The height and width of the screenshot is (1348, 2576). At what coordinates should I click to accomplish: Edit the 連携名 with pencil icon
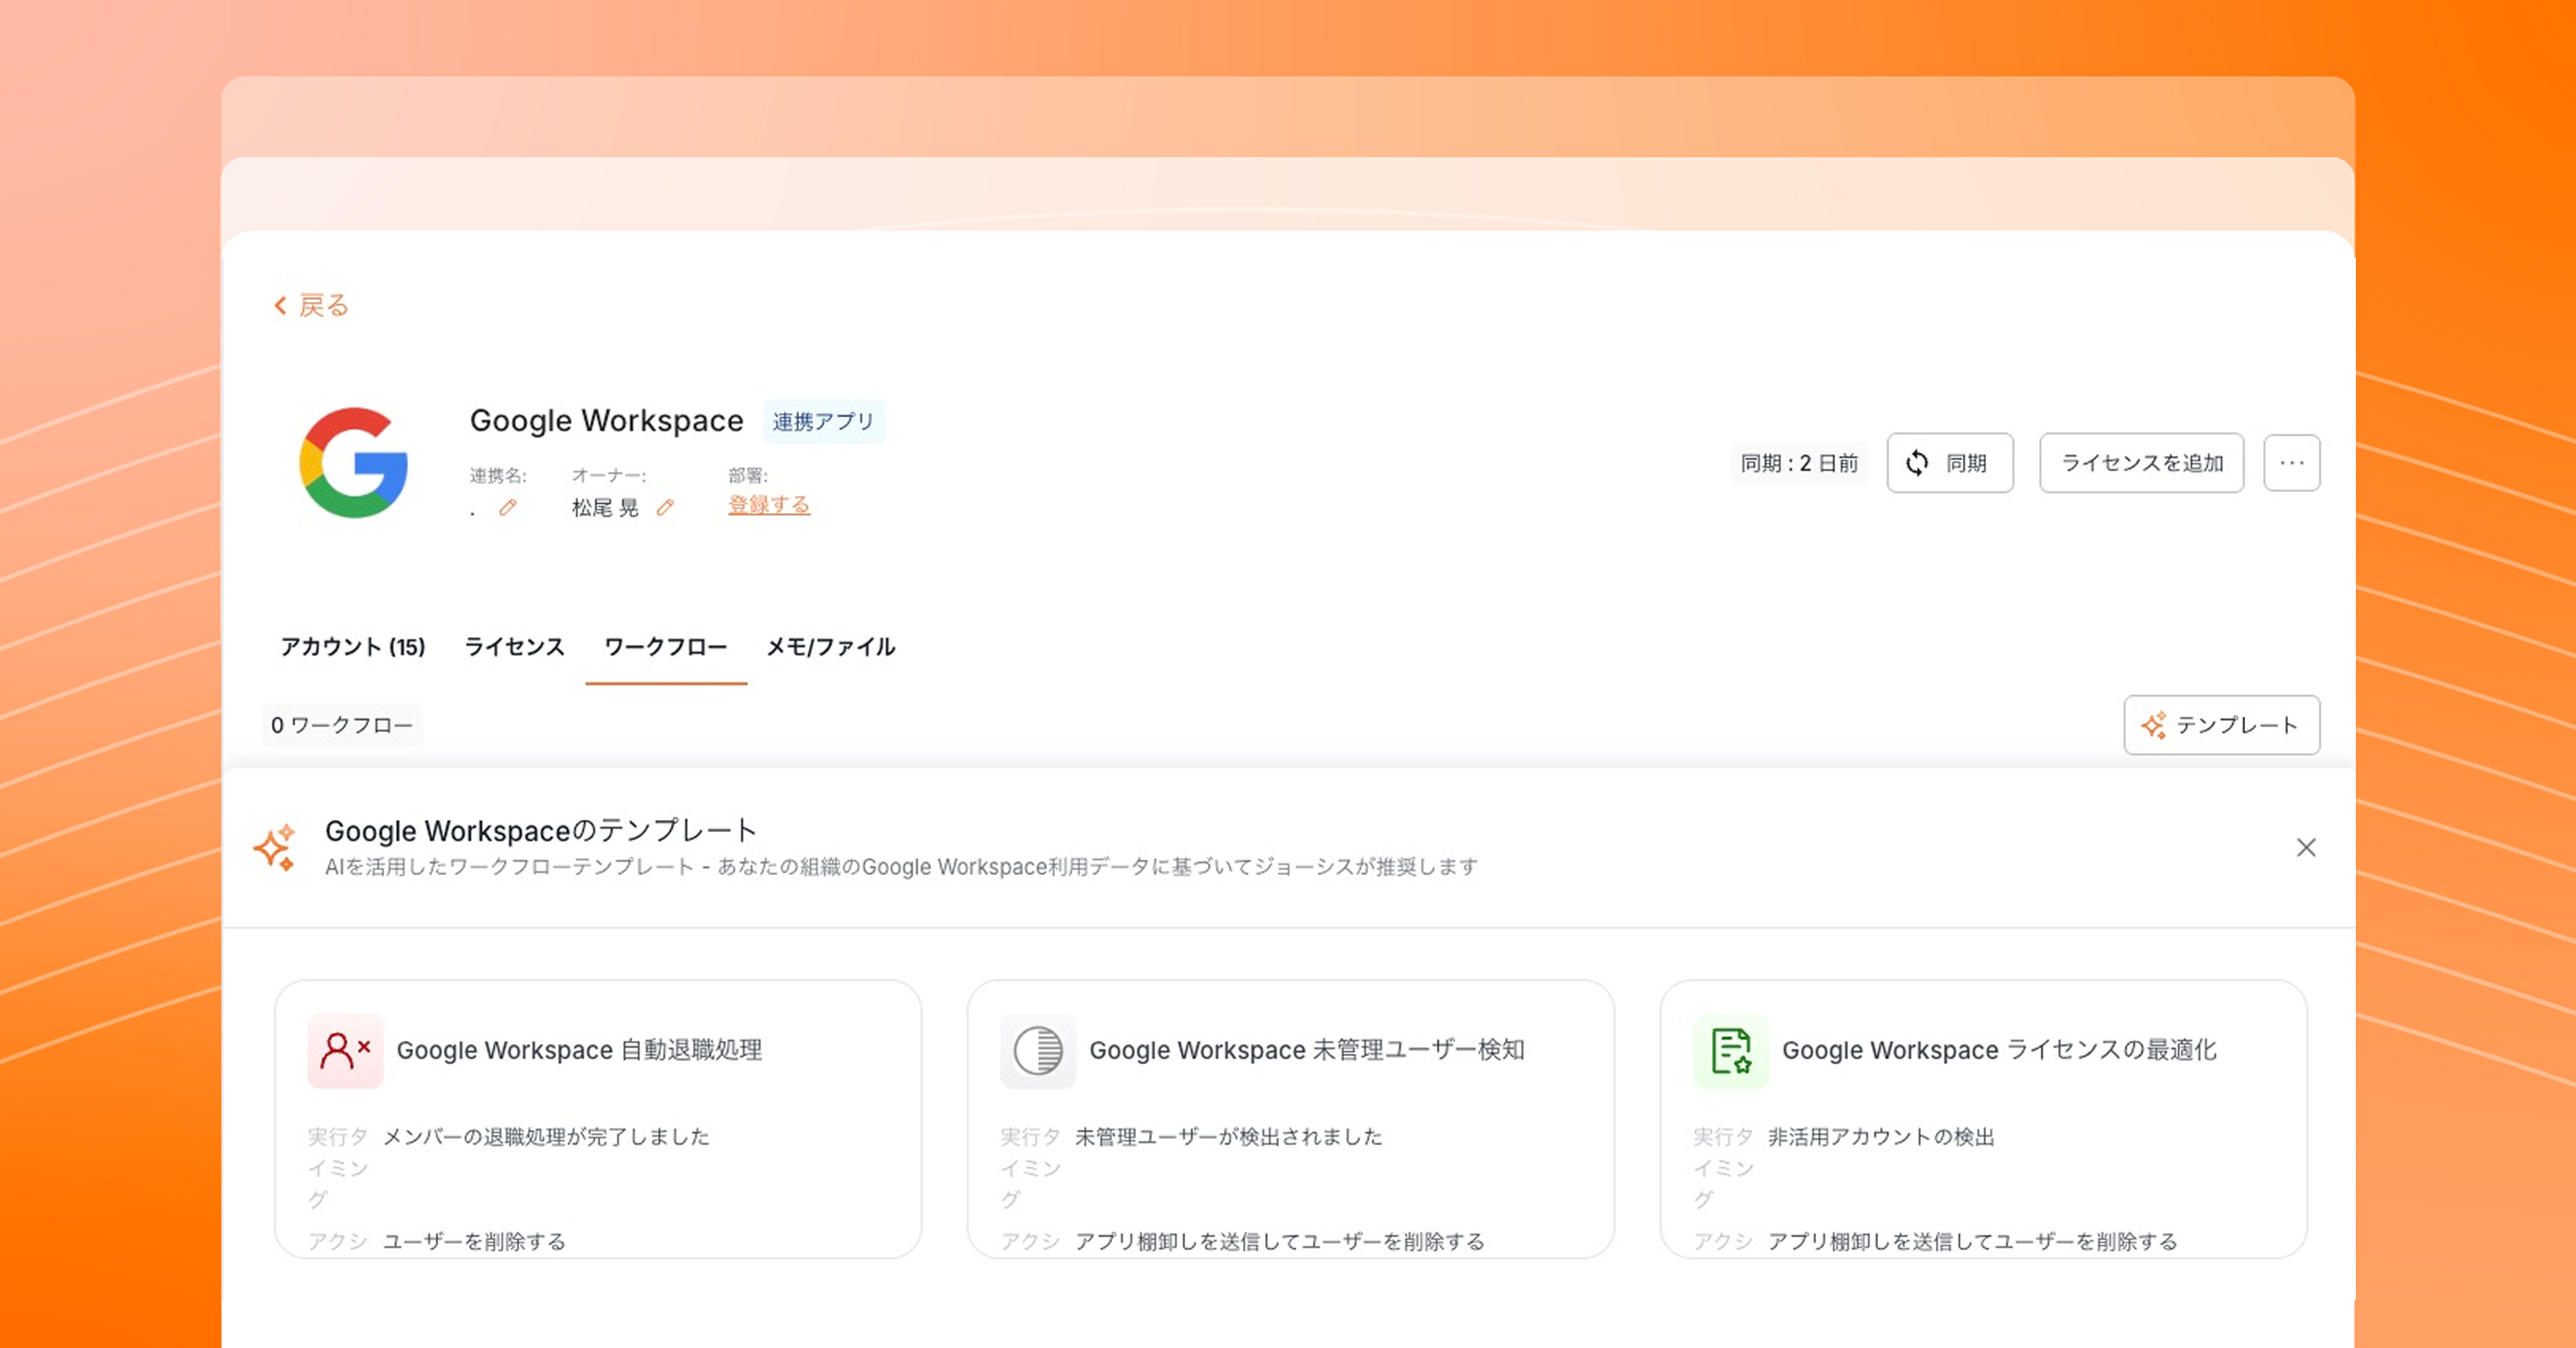pyautogui.click(x=508, y=507)
